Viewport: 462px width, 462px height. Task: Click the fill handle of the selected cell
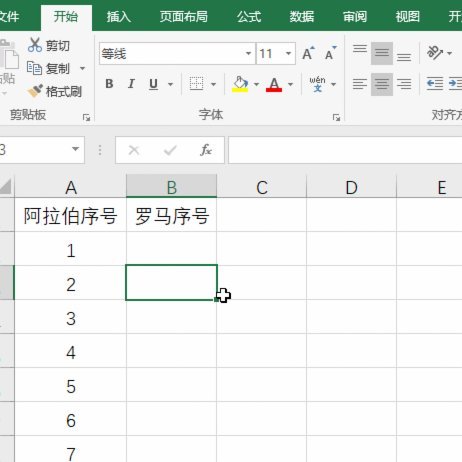217,300
